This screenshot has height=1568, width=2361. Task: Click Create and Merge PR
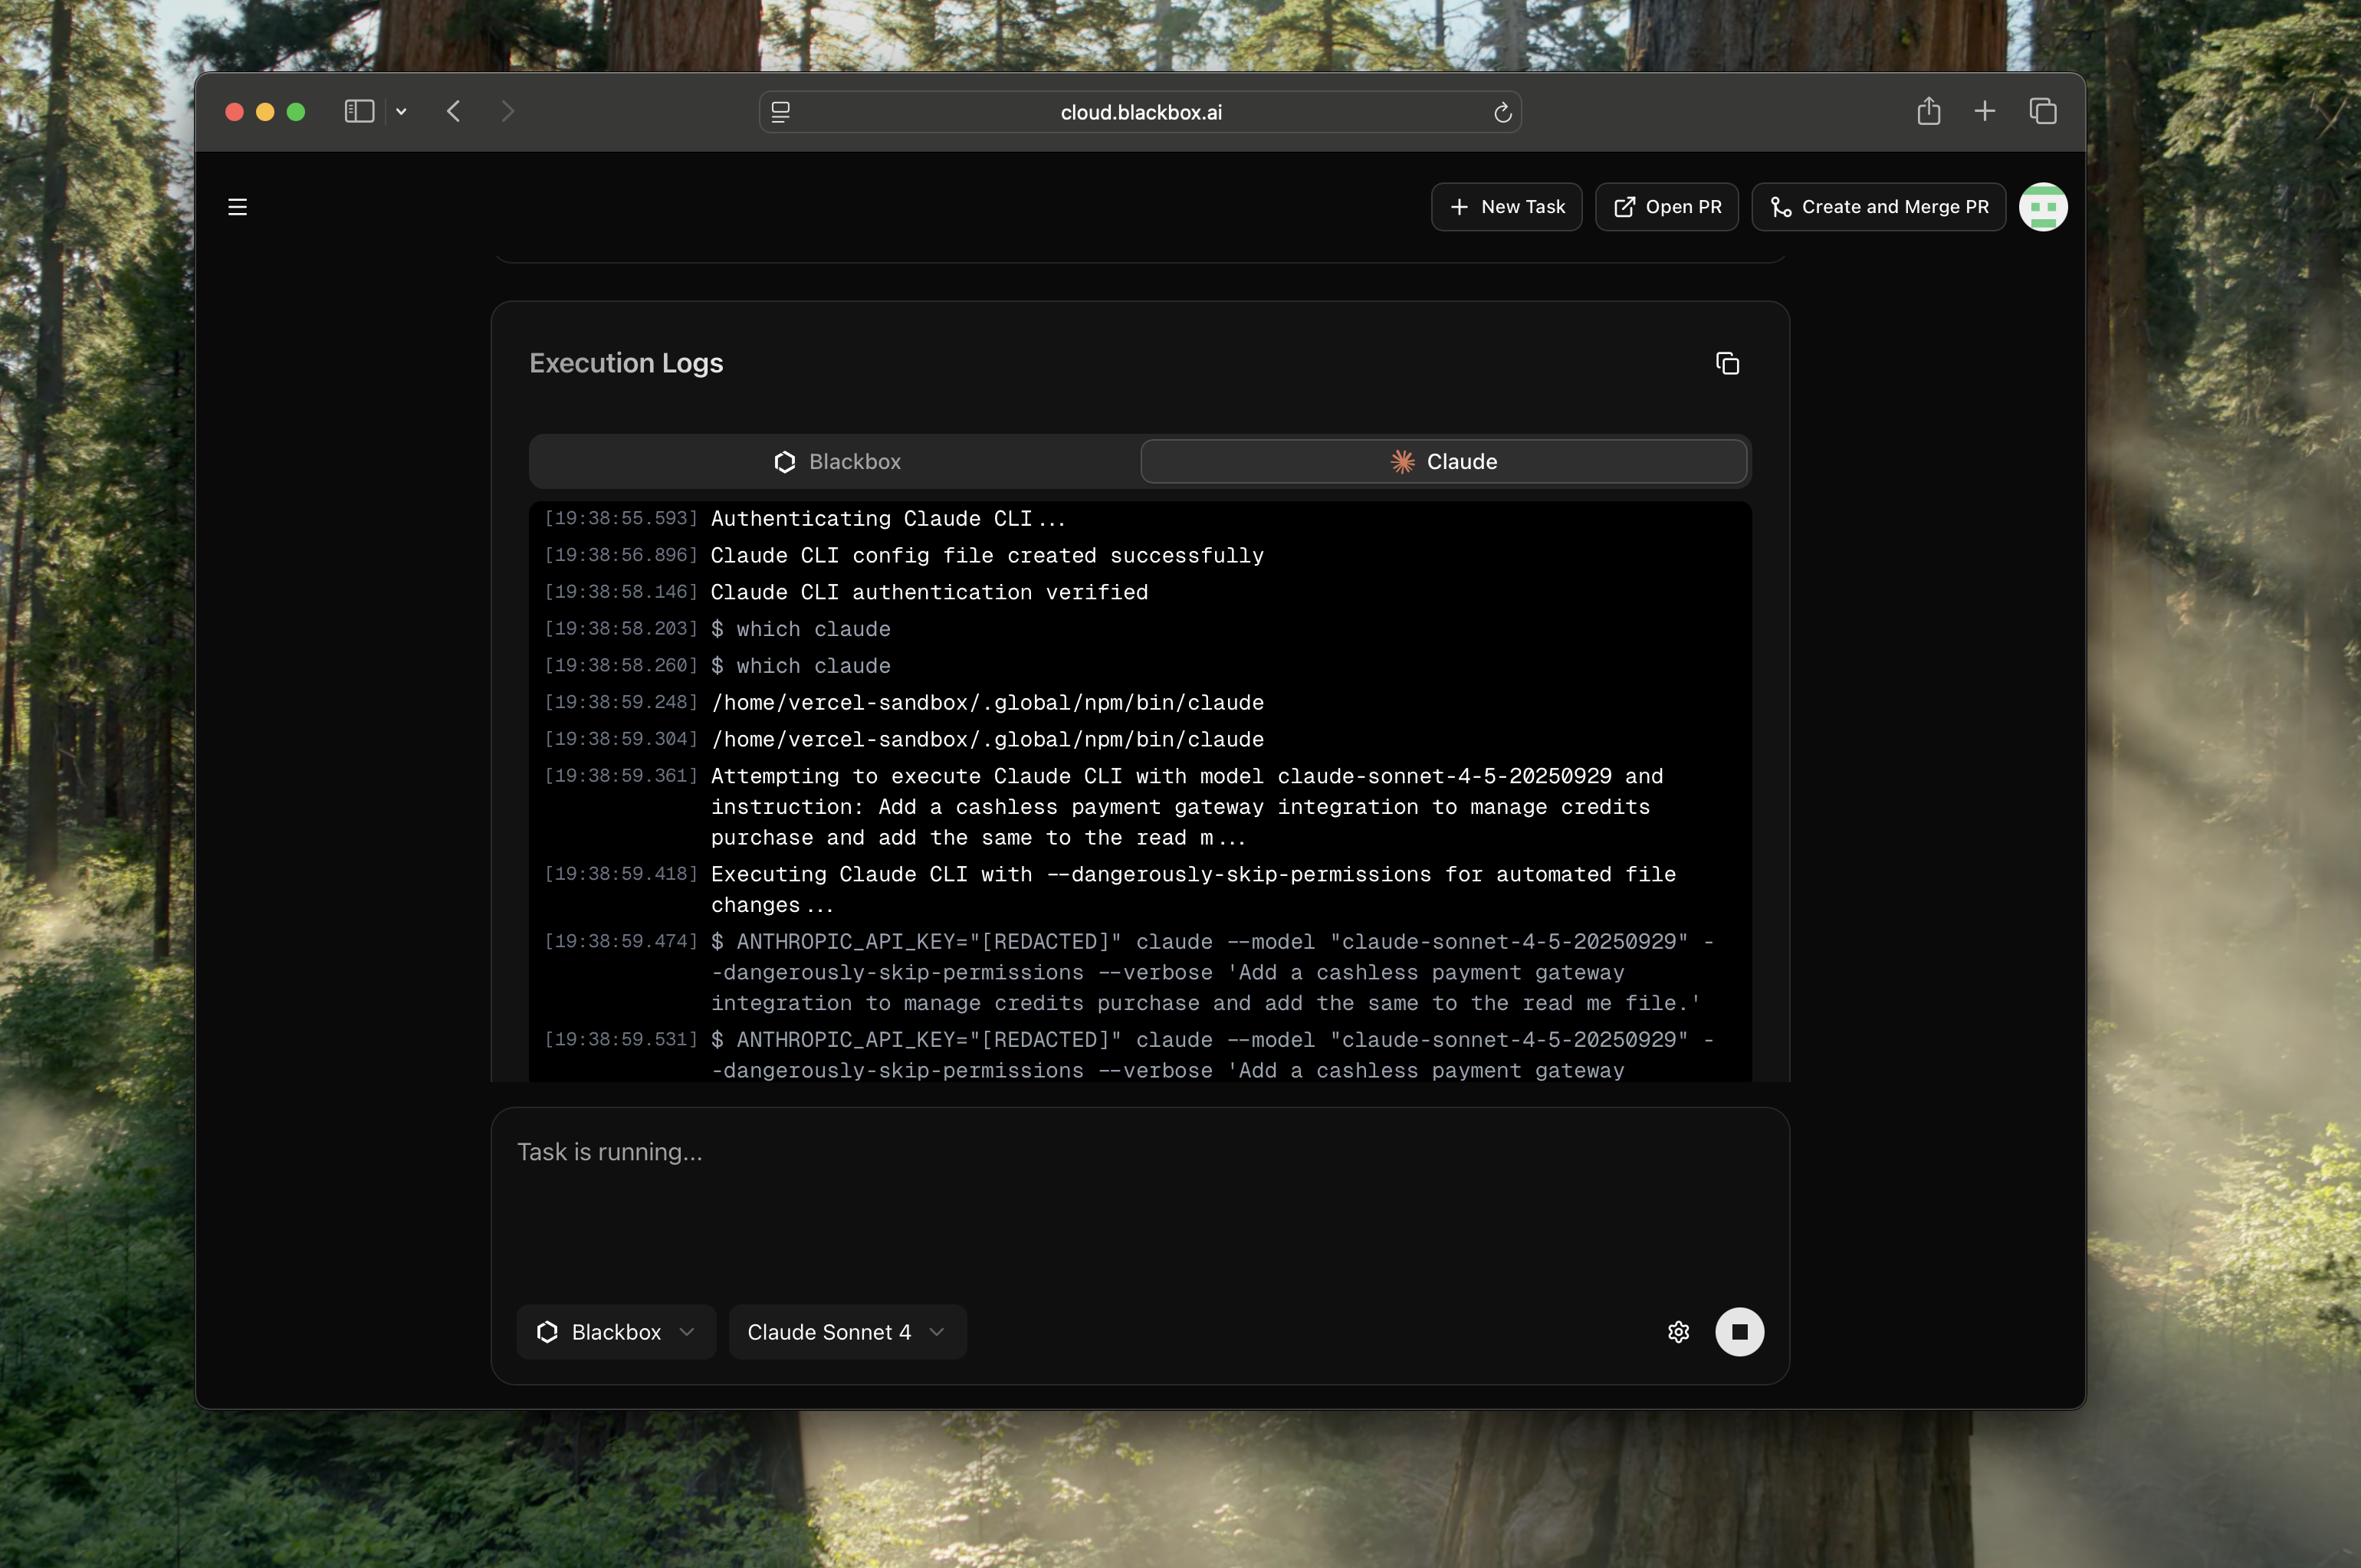(x=1878, y=207)
